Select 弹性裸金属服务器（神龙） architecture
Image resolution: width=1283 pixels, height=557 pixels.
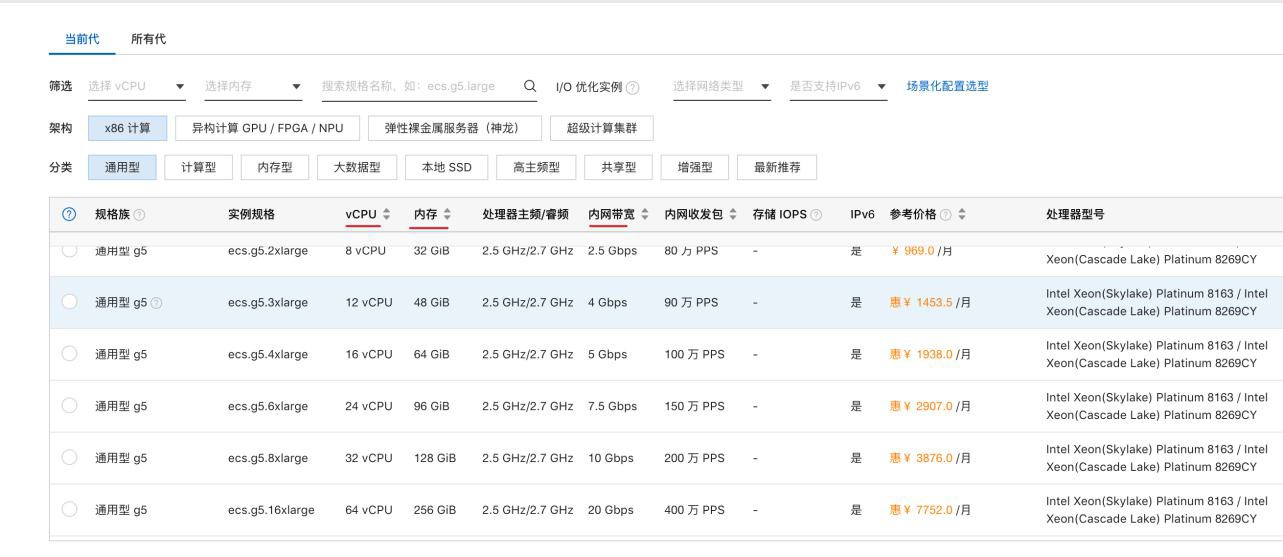456,128
